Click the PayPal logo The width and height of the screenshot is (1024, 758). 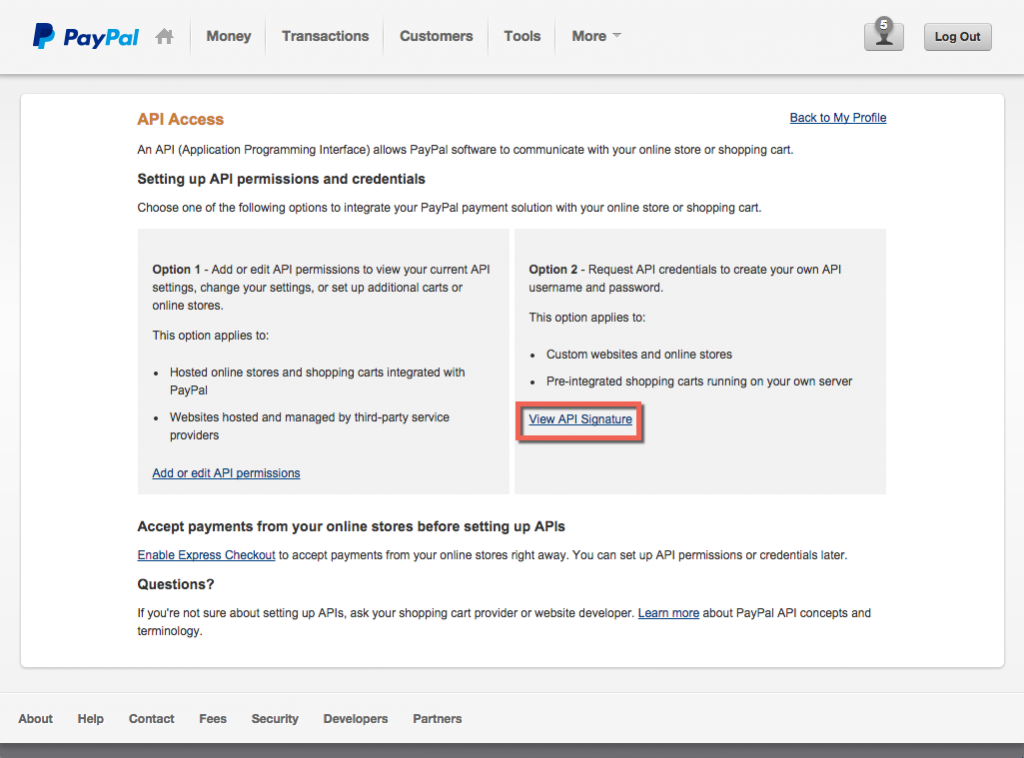coord(85,36)
